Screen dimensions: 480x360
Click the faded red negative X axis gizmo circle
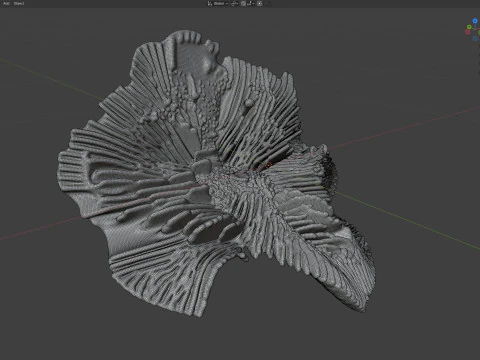[468, 32]
